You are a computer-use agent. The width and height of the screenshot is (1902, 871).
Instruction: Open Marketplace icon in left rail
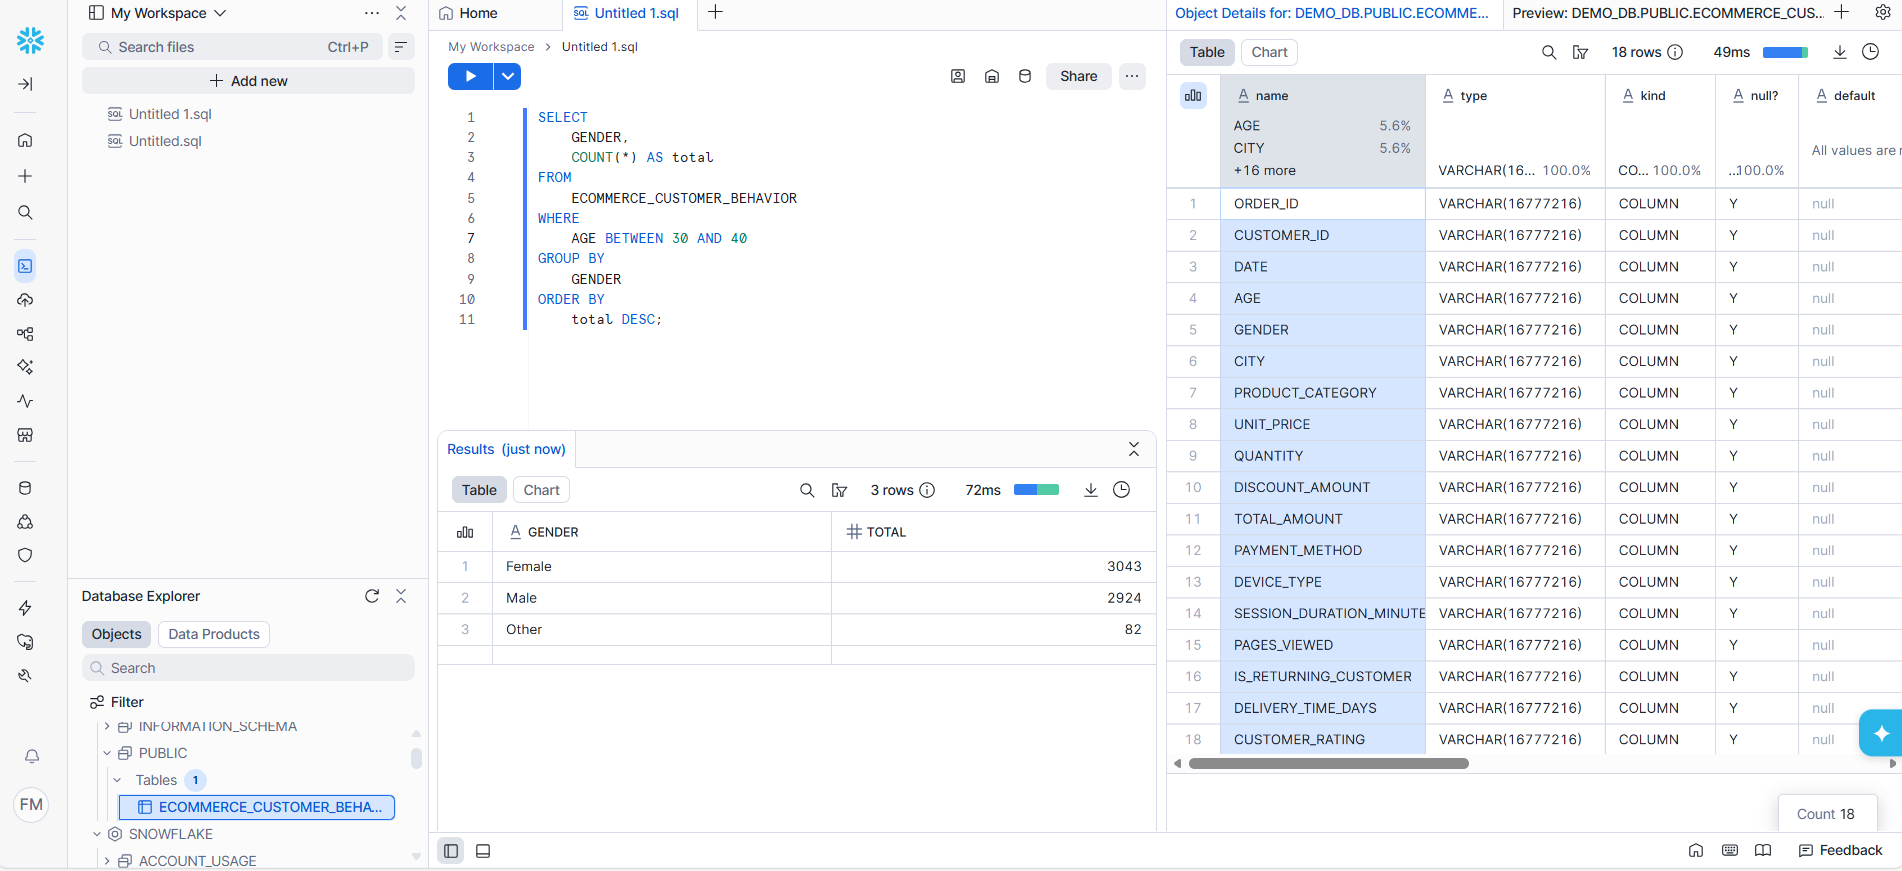26,435
